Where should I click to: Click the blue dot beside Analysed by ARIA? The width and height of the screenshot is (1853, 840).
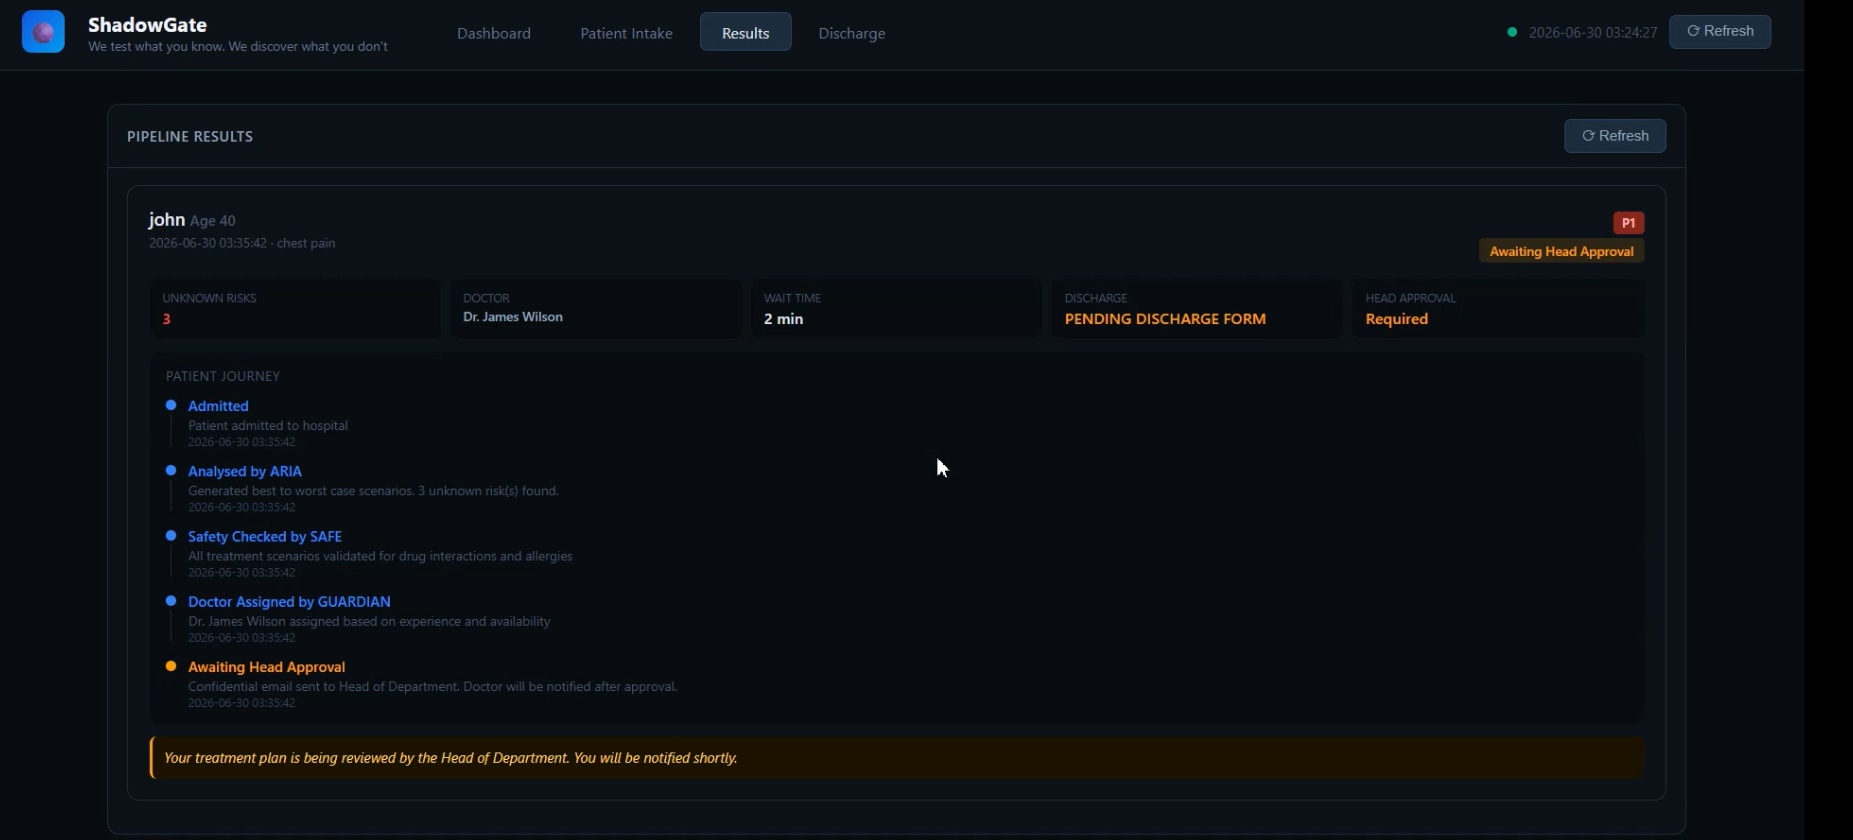(x=171, y=470)
